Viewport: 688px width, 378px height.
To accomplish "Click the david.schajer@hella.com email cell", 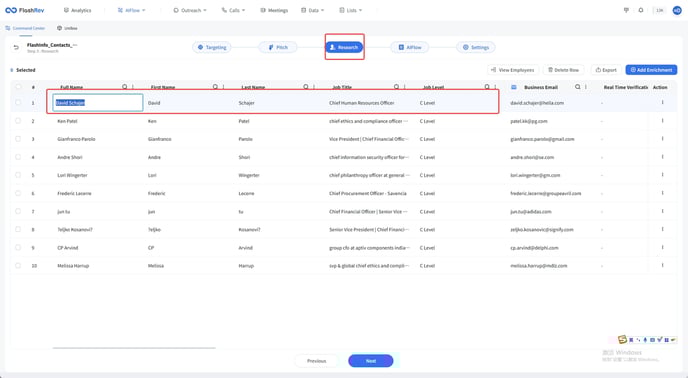I will (537, 103).
